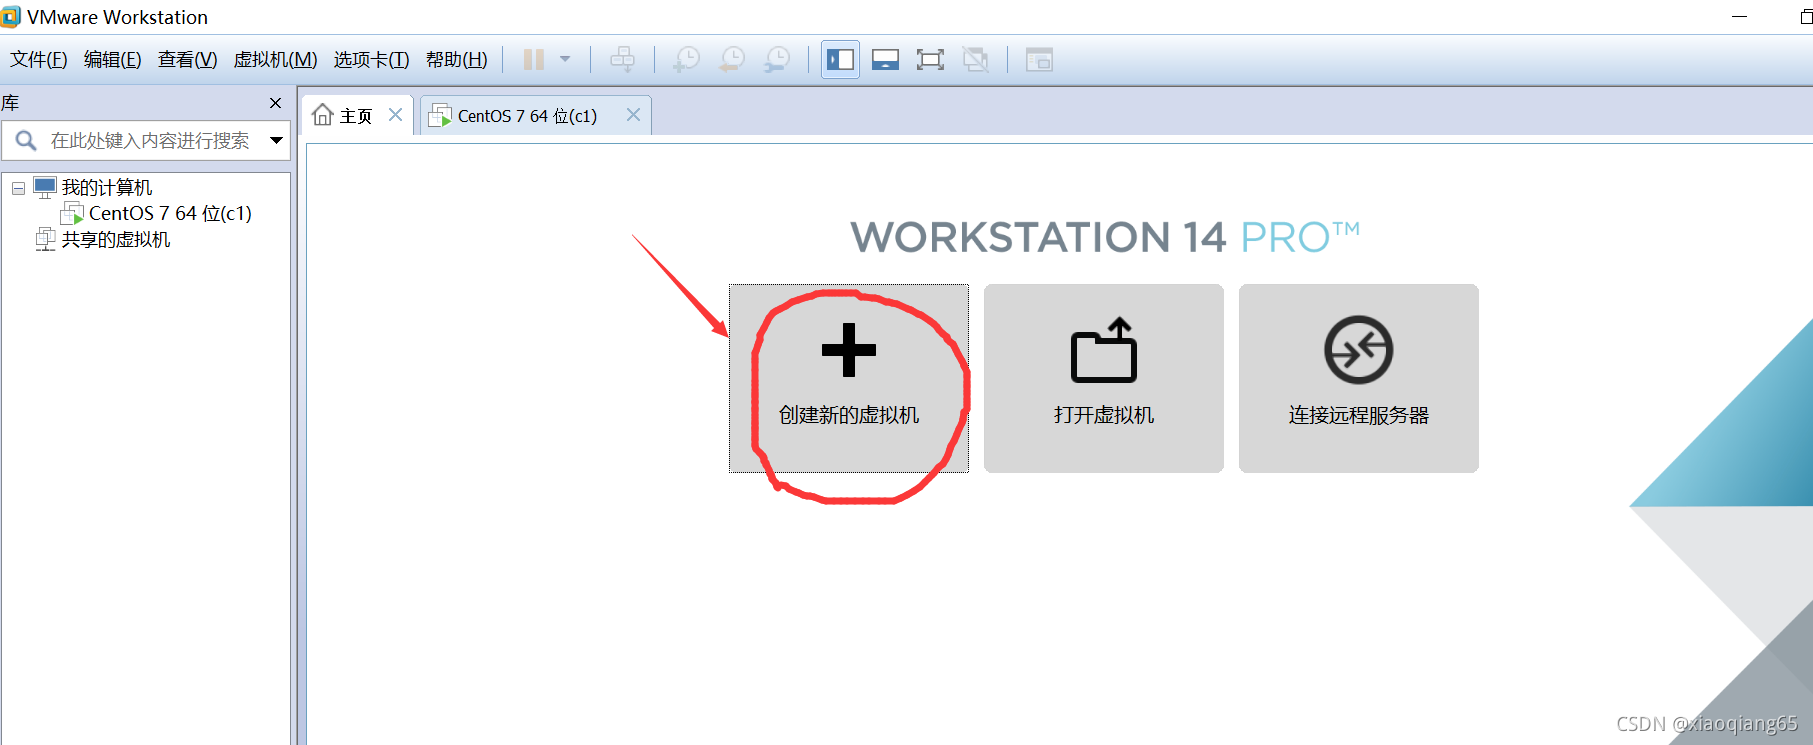Image resolution: width=1813 pixels, height=745 pixels.
Task: Click the library search input field
Action: (150, 141)
